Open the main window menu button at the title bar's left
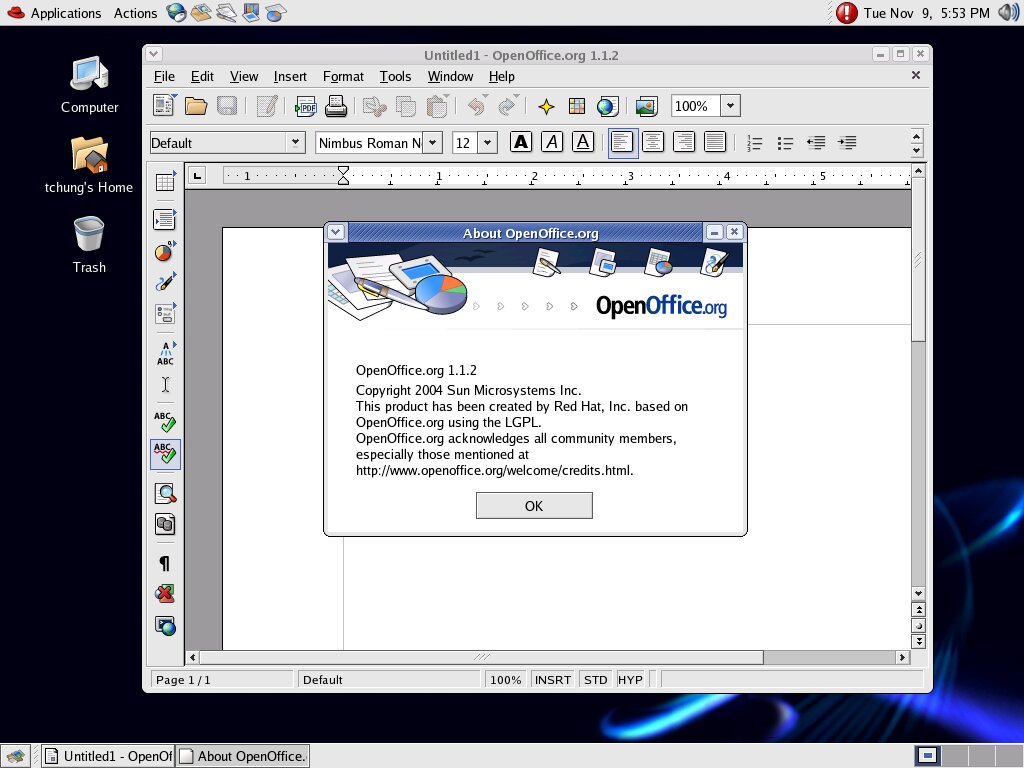 click(x=153, y=54)
